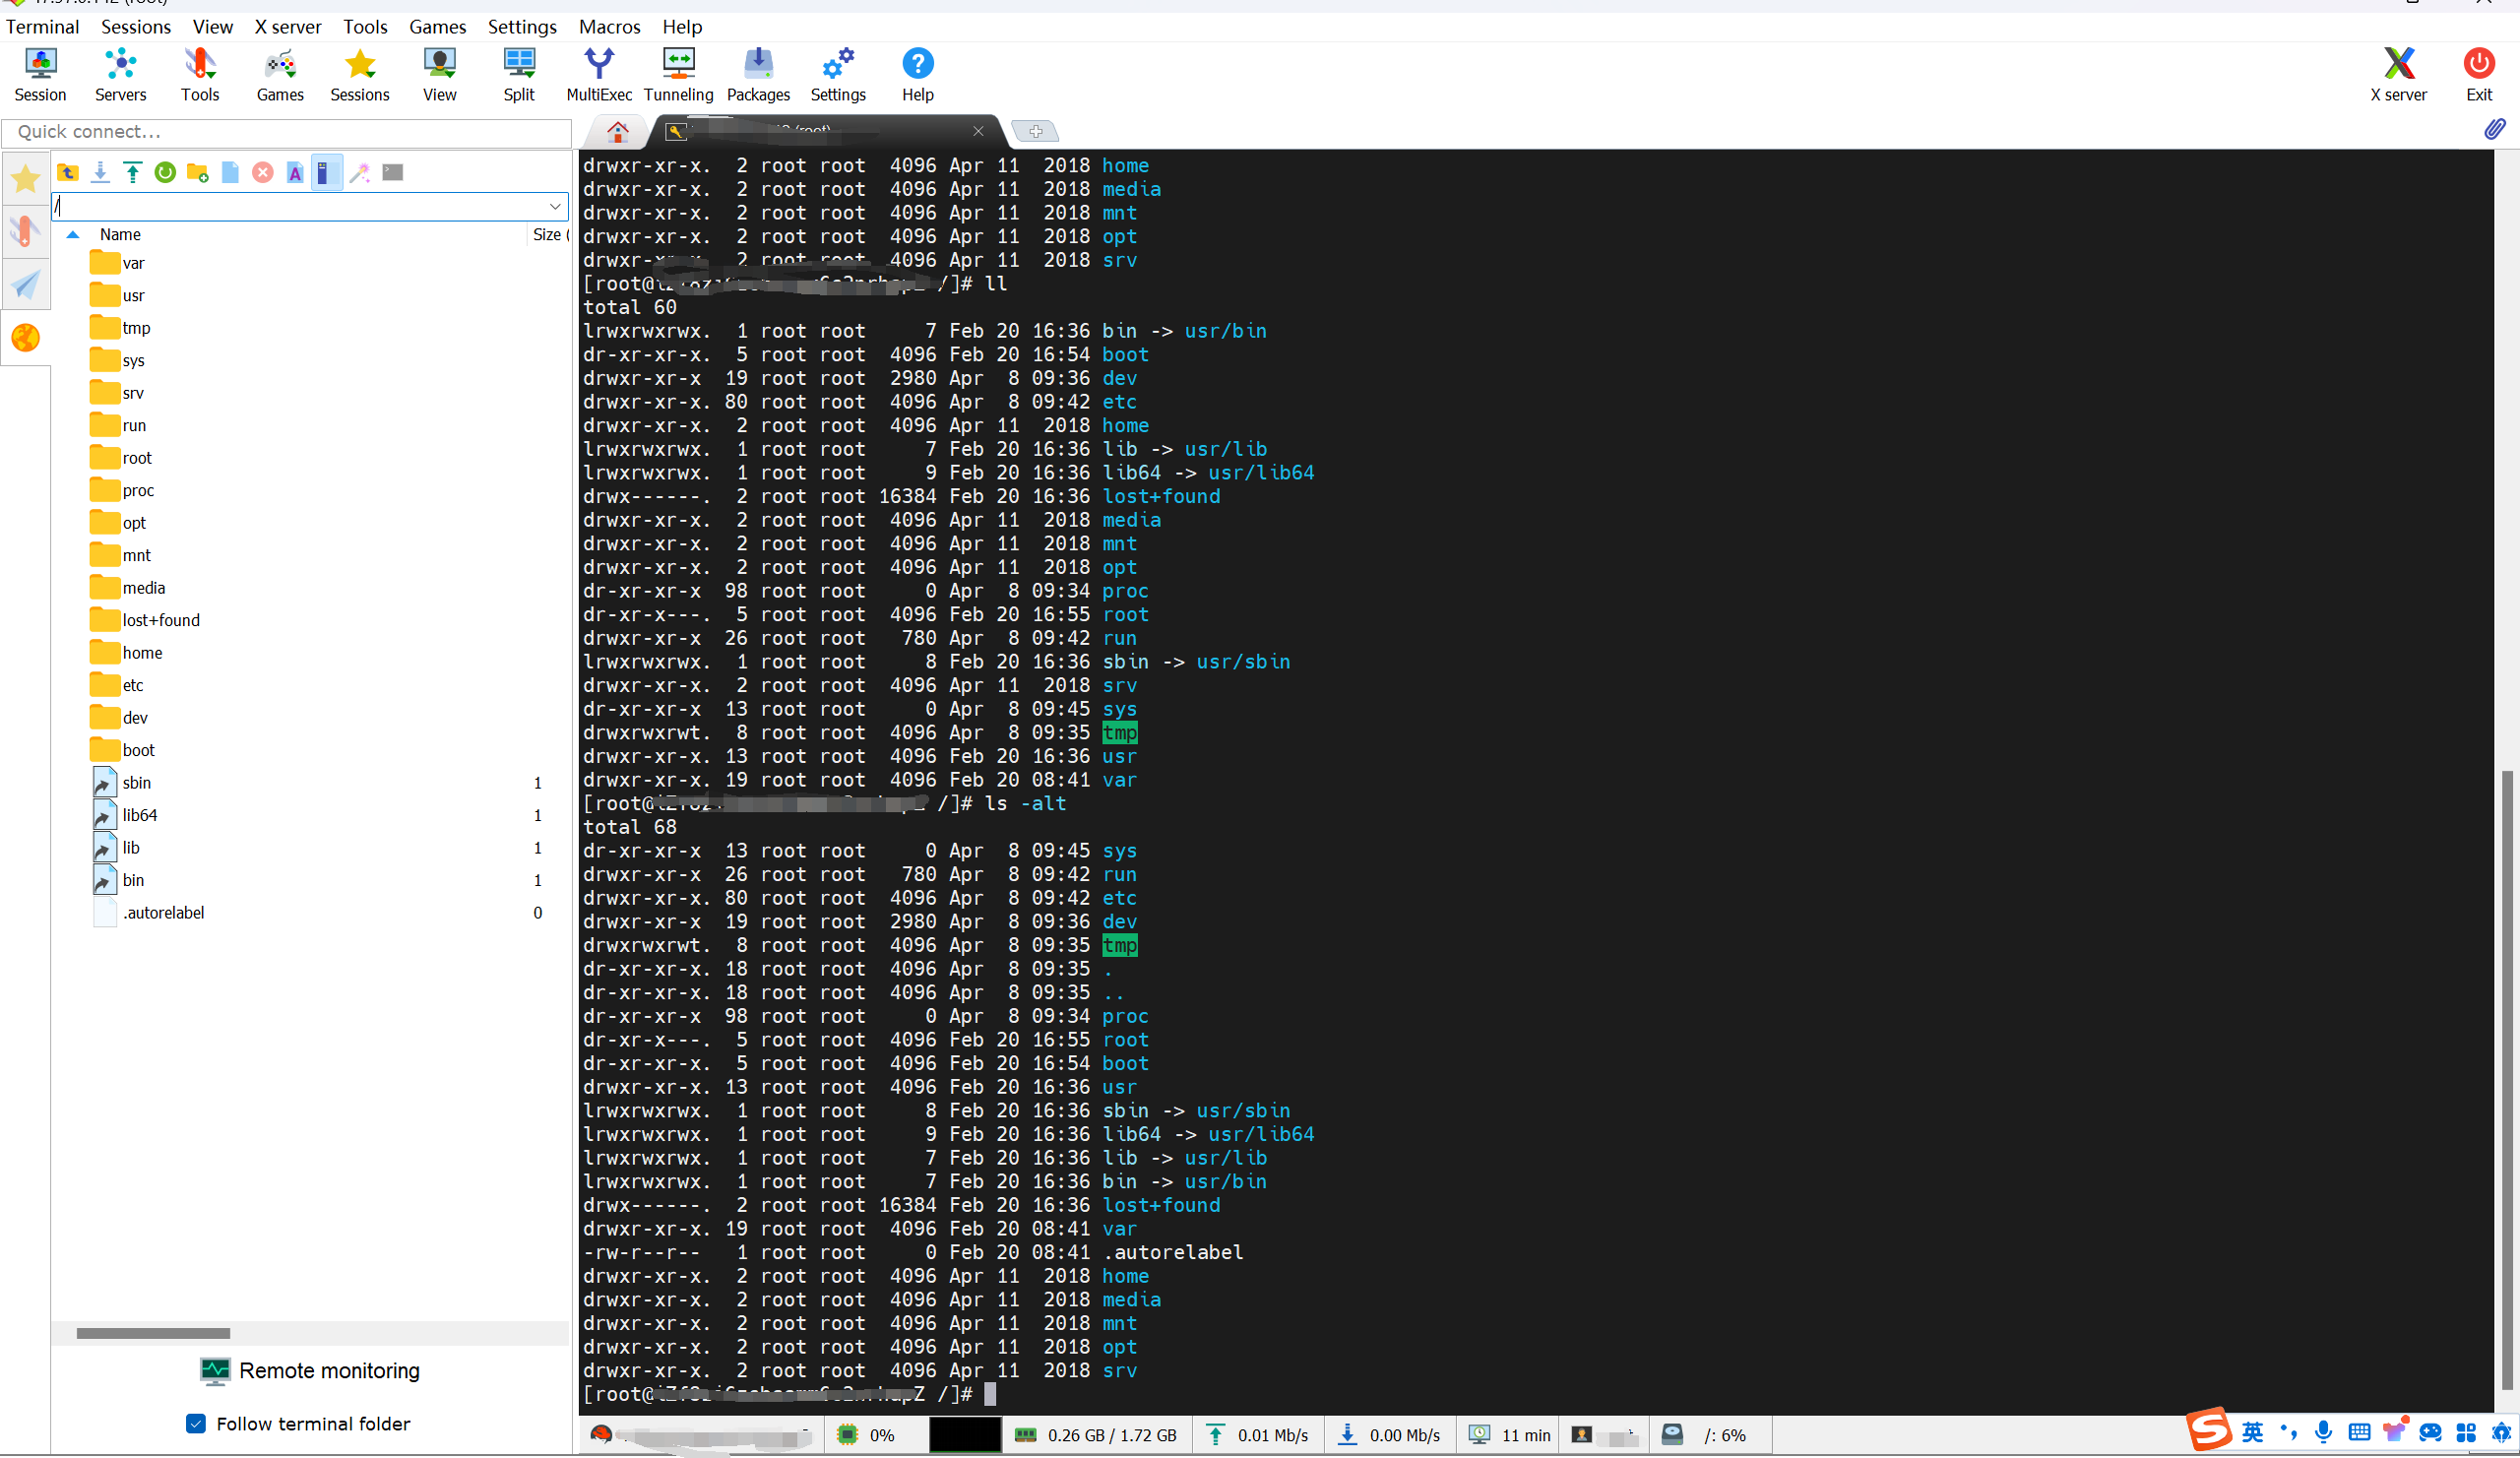
Task: Toggle the Follow terminal folder checkbox
Action: (x=196, y=1423)
